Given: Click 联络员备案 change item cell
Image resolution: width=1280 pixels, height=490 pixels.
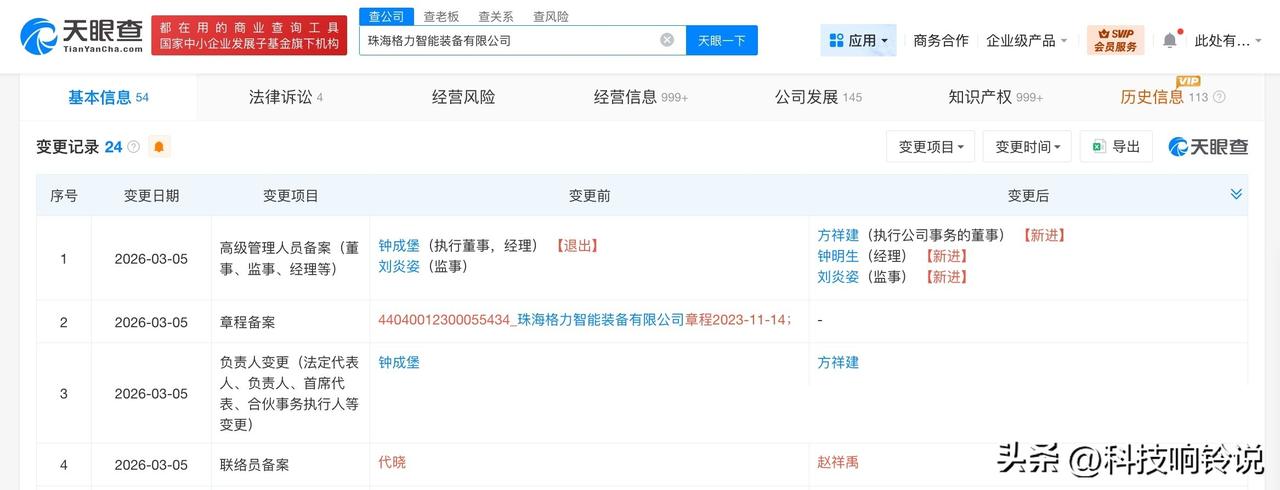Looking at the screenshot, I should (291, 465).
